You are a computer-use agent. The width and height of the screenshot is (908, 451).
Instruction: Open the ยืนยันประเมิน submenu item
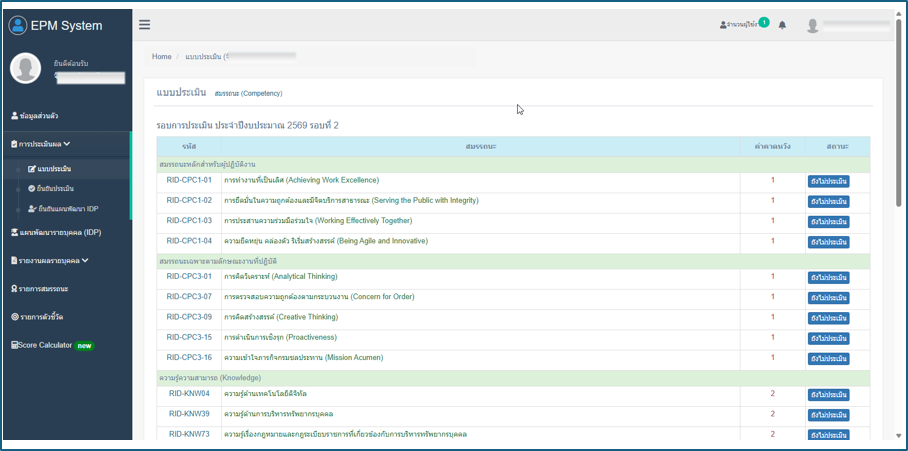pyautogui.click(x=51, y=189)
